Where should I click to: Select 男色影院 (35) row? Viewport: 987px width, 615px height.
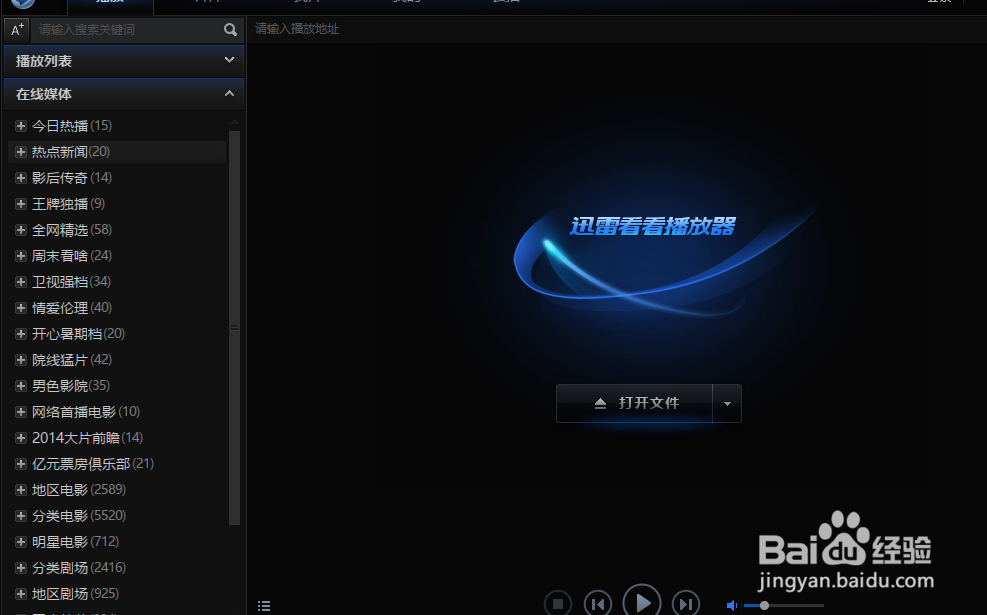[117, 386]
